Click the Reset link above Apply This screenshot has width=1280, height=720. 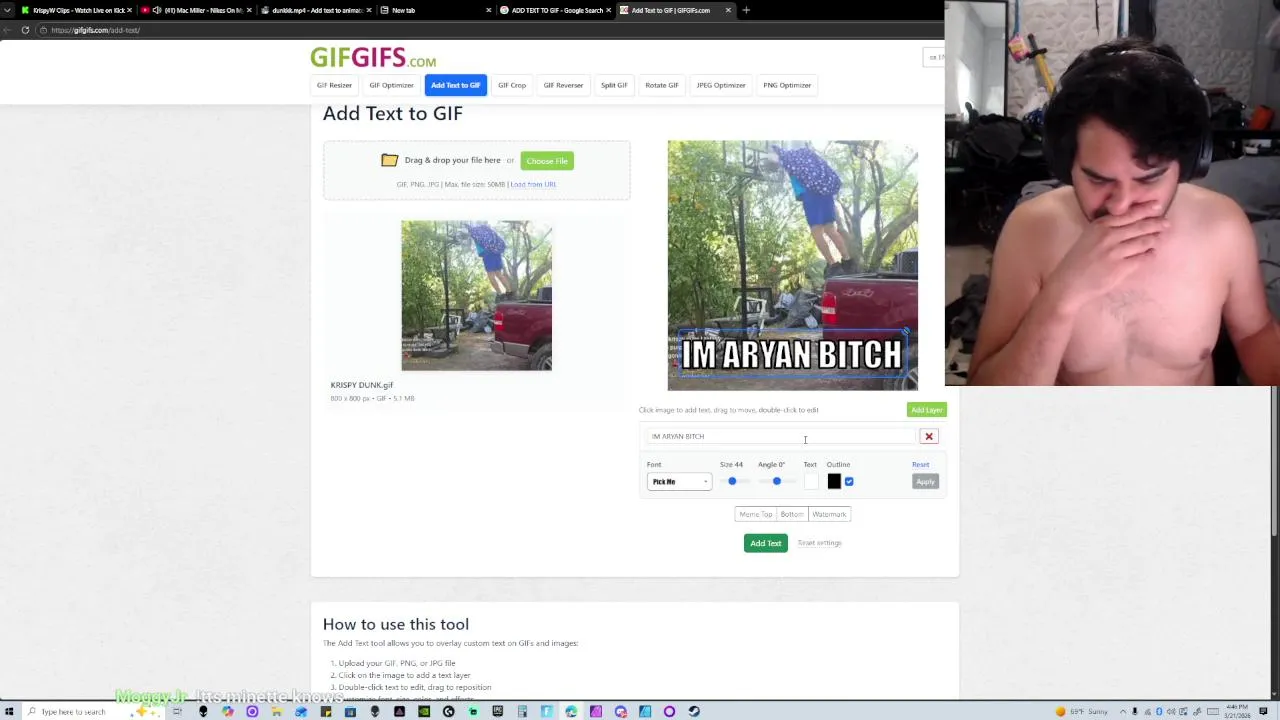[920, 464]
